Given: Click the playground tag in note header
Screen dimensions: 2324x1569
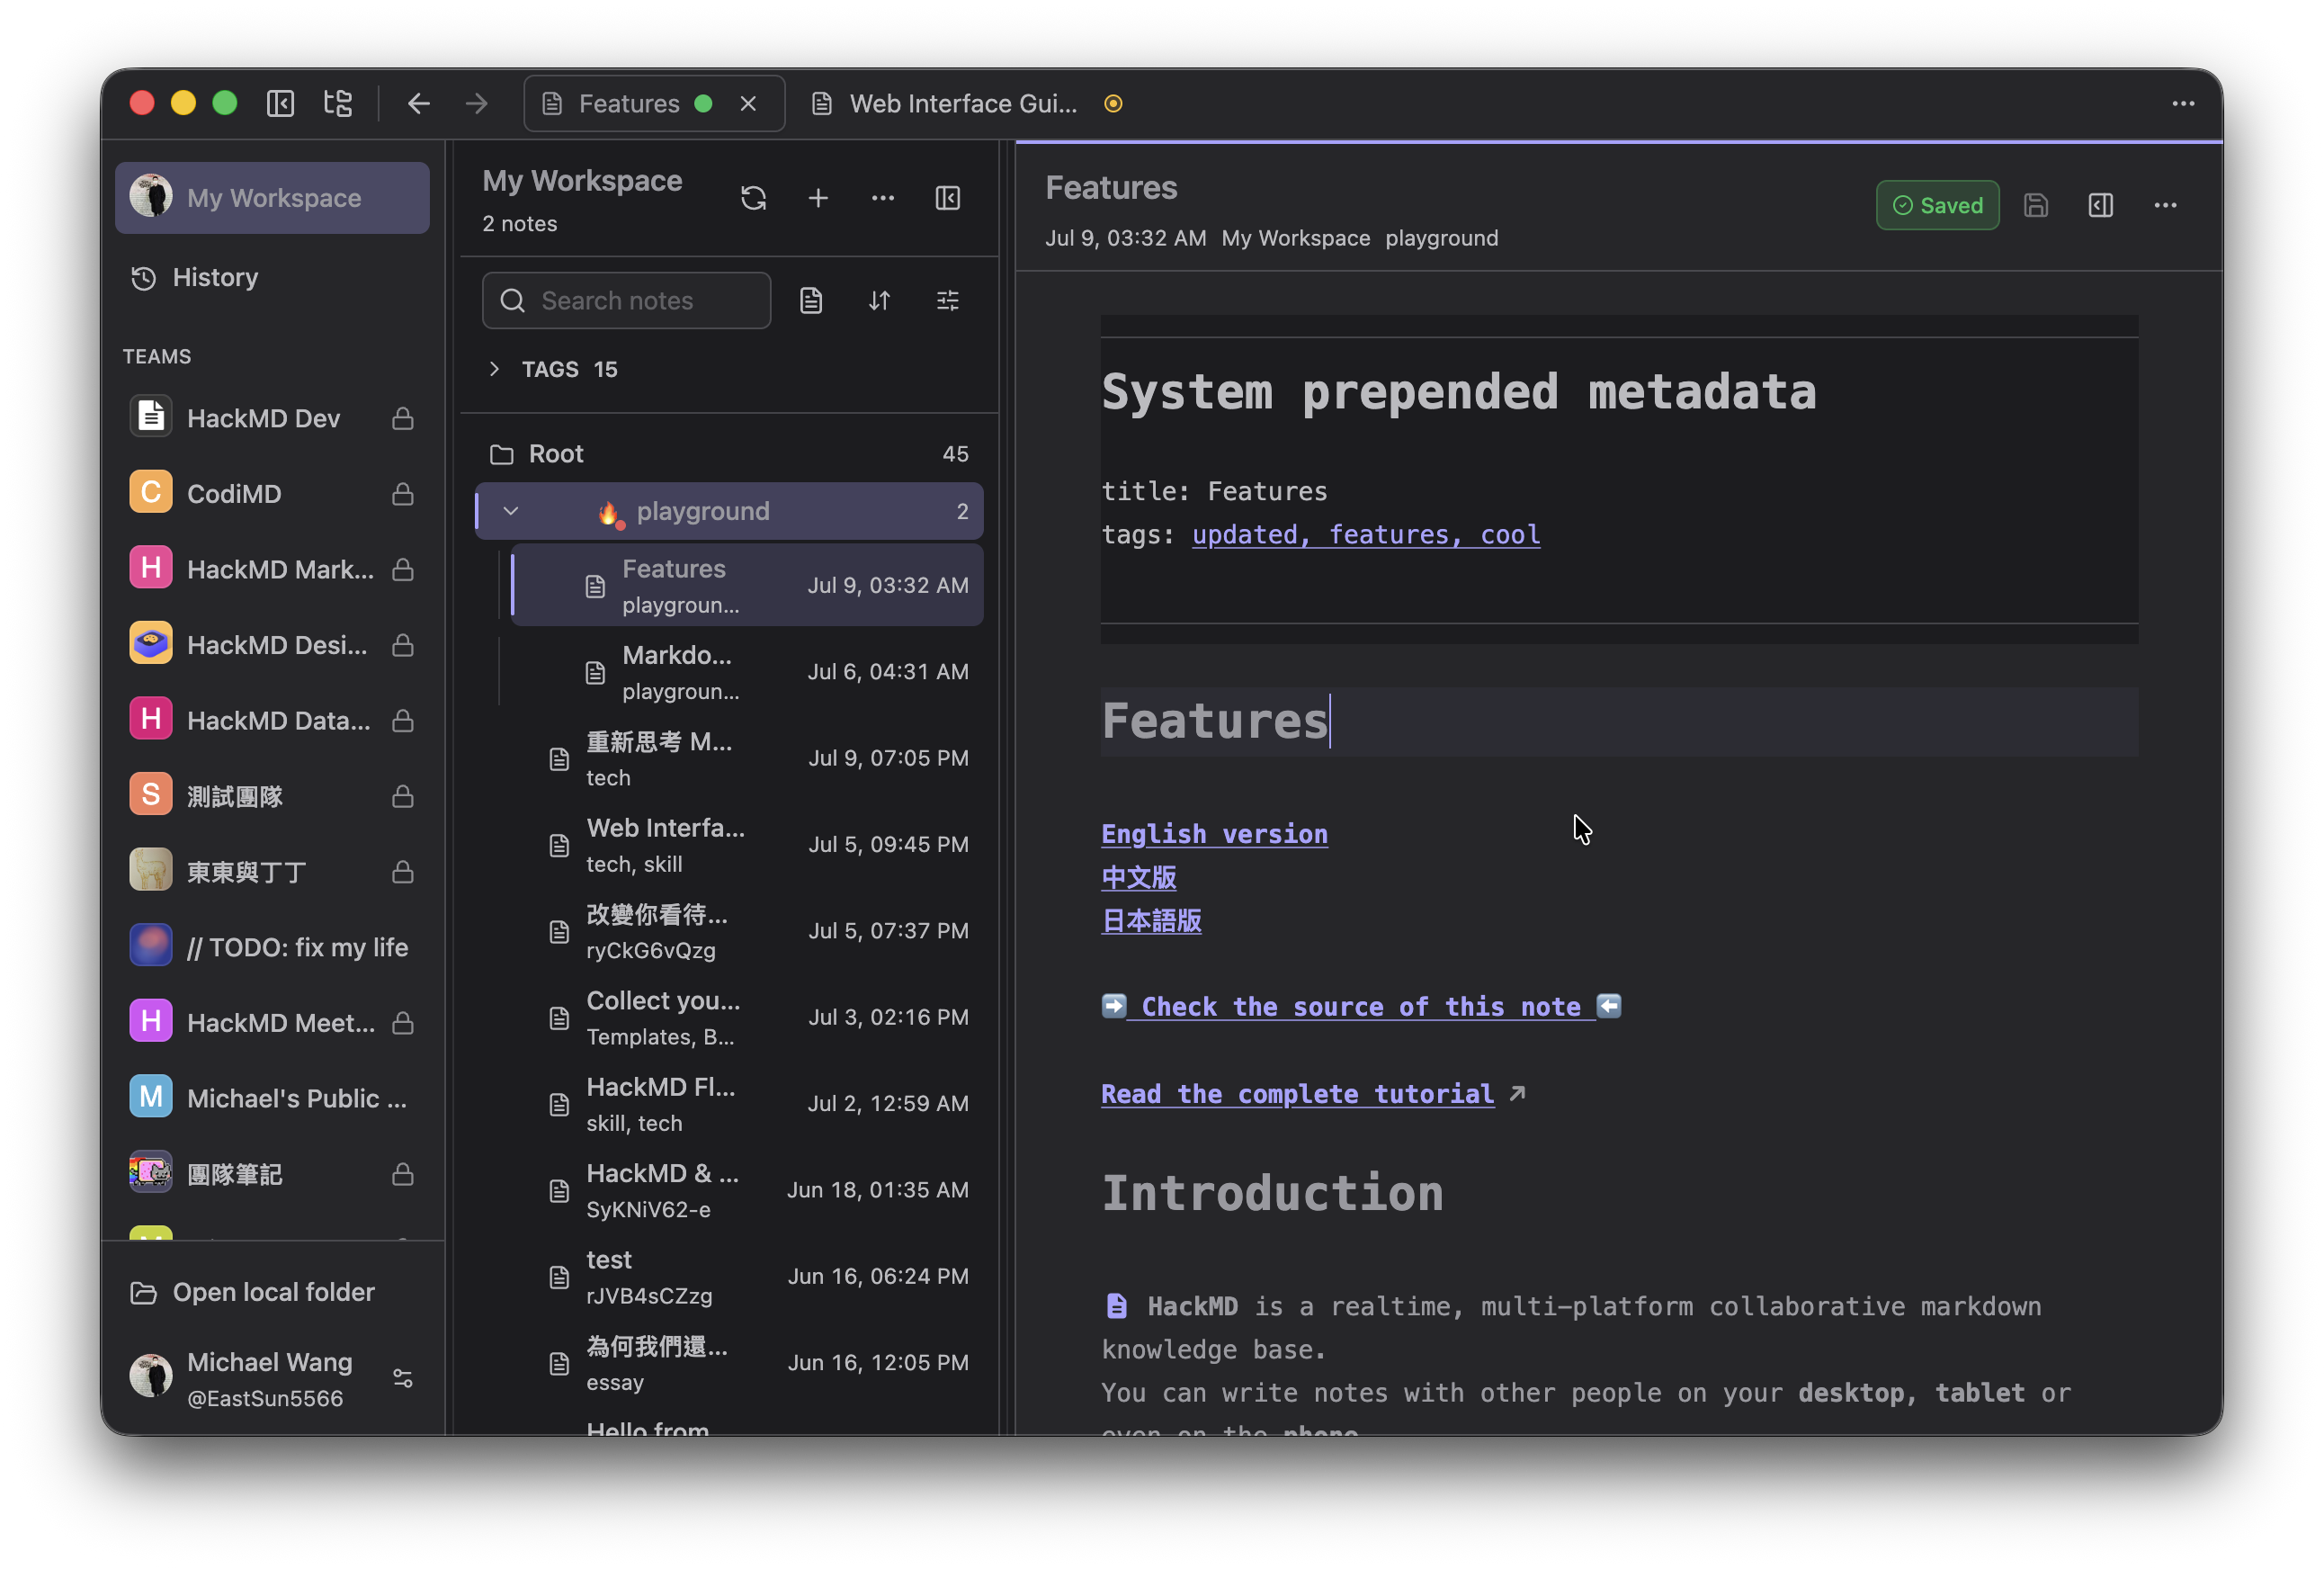Looking at the screenshot, I should pyautogui.click(x=1441, y=238).
